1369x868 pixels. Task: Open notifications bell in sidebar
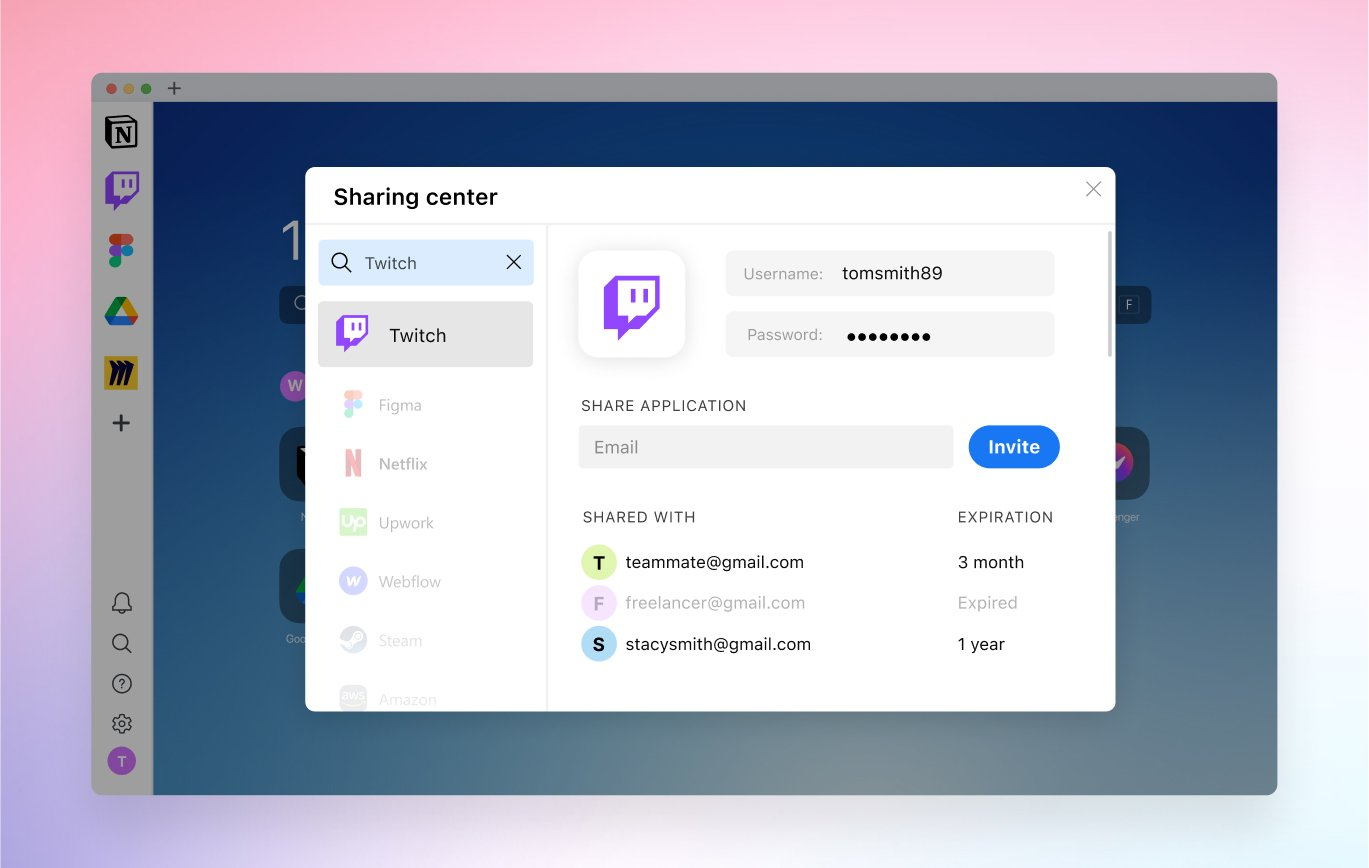pos(122,603)
